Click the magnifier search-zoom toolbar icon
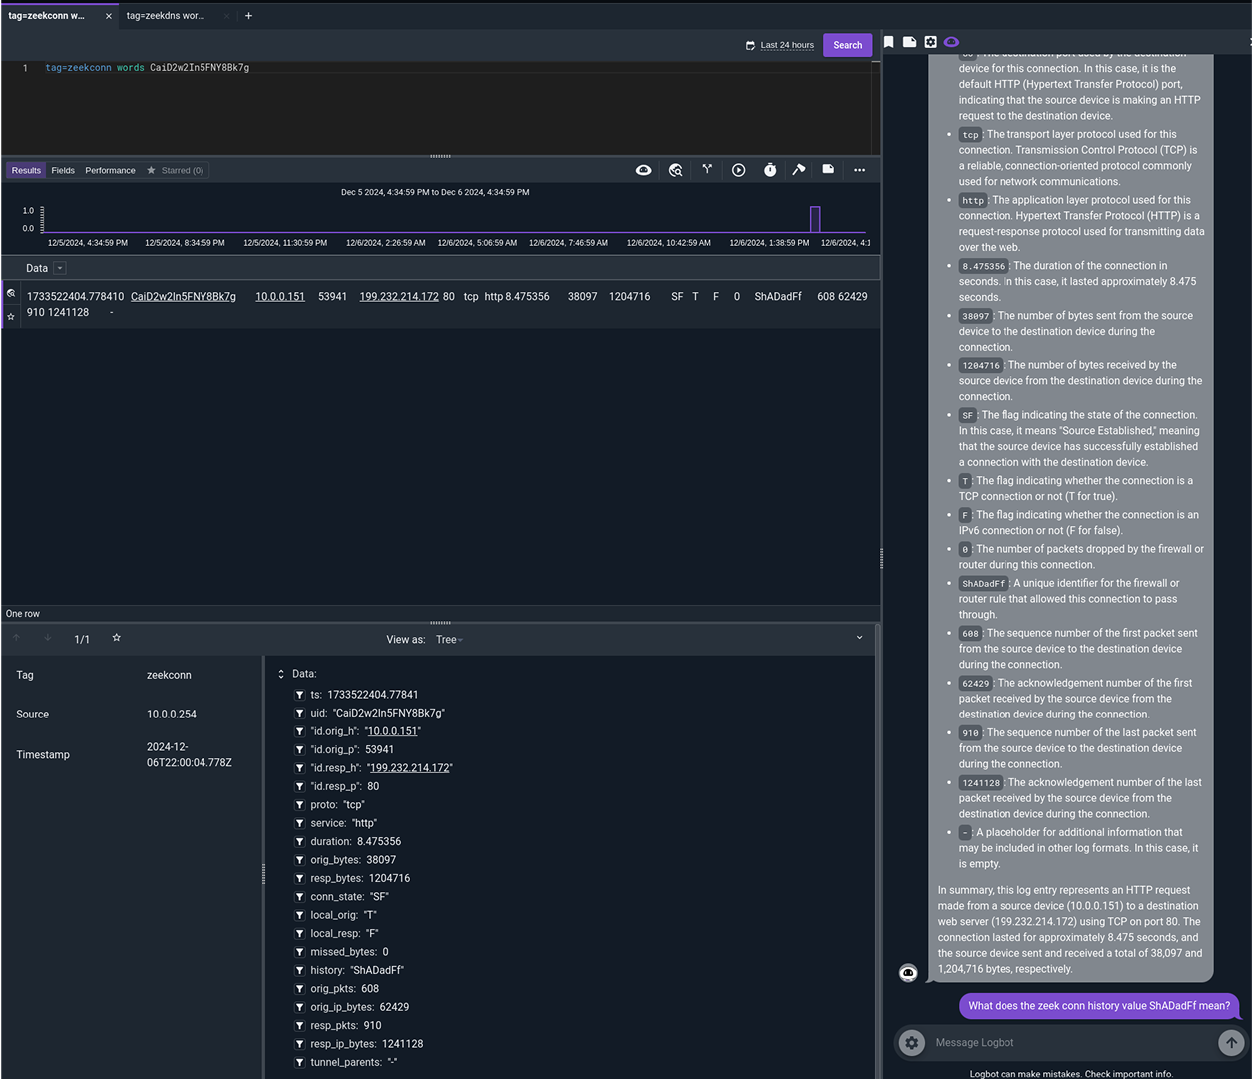Image resolution: width=1252 pixels, height=1079 pixels. 675,170
